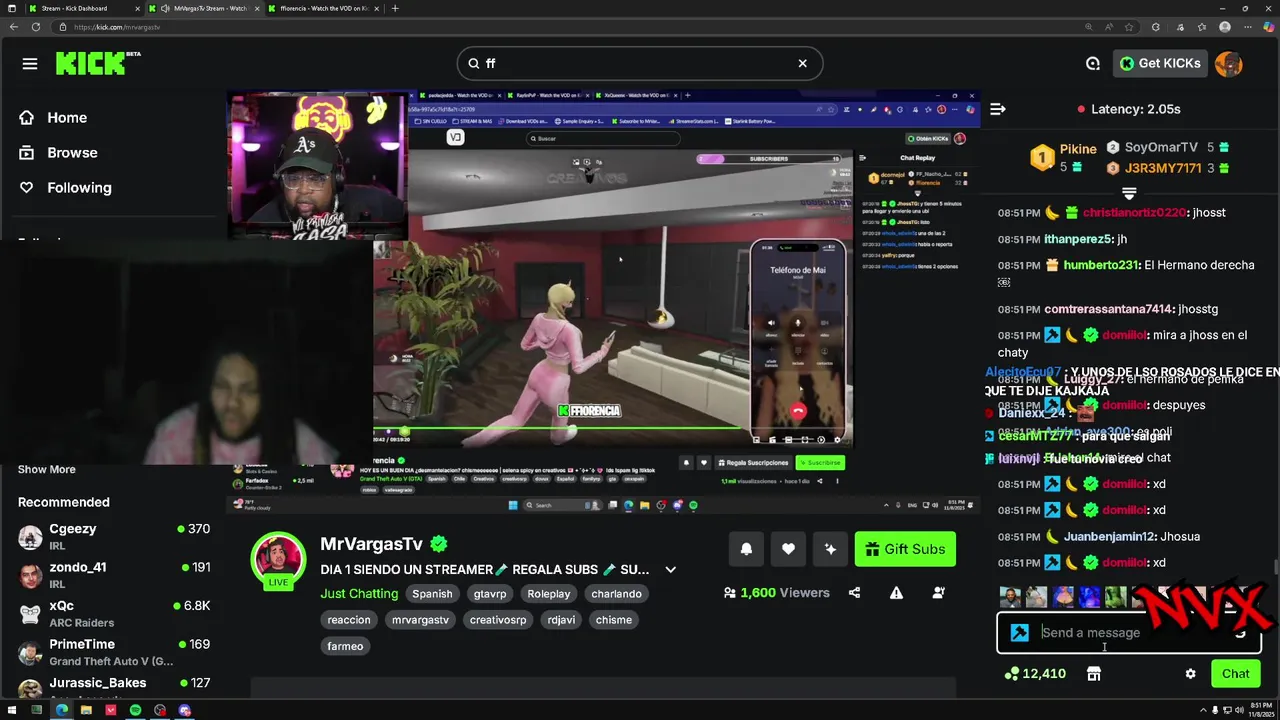Open recommended channel Cgeezy
The image size is (1280, 720).
coord(114,536)
